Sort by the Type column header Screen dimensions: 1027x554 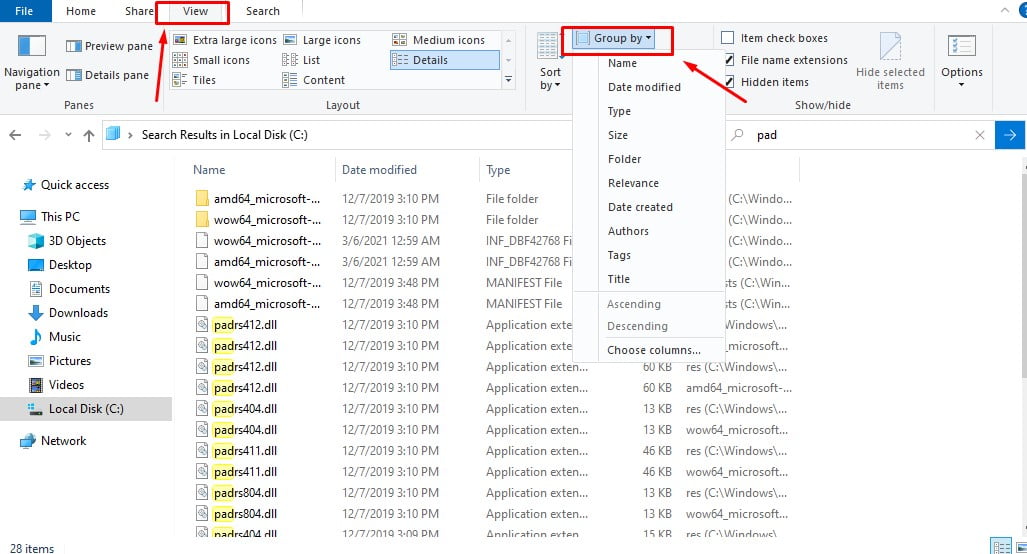[x=498, y=170]
